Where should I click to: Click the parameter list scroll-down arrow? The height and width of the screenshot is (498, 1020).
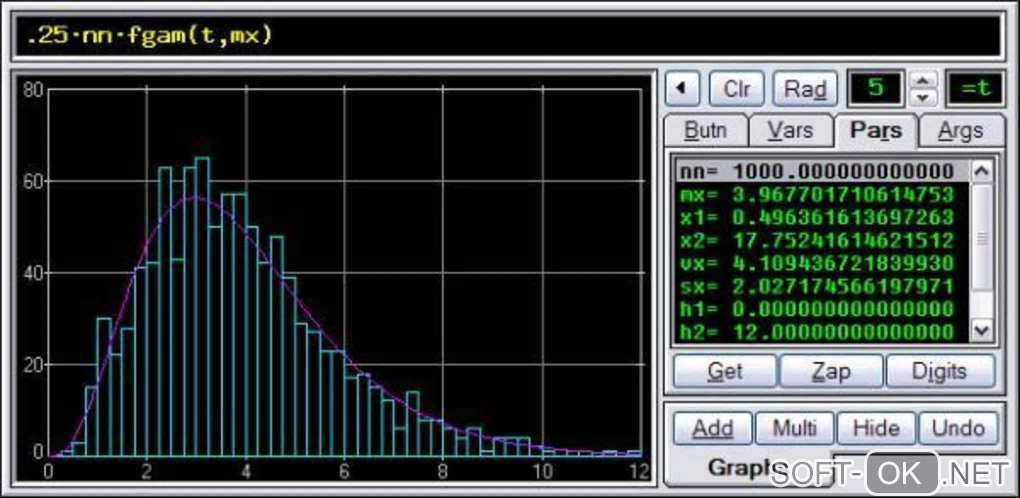coord(982,330)
